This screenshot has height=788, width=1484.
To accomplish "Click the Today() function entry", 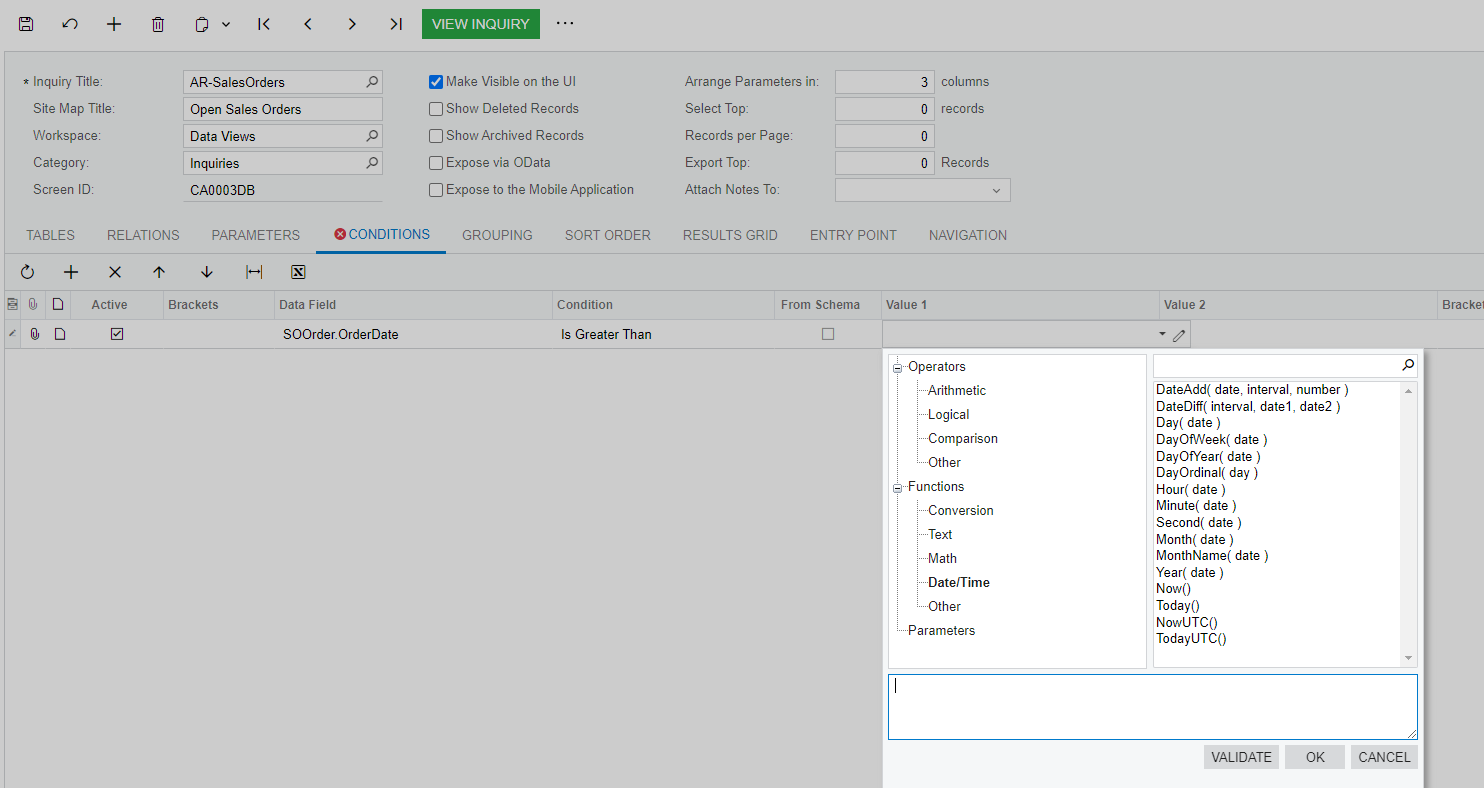I will pyautogui.click(x=1178, y=605).
